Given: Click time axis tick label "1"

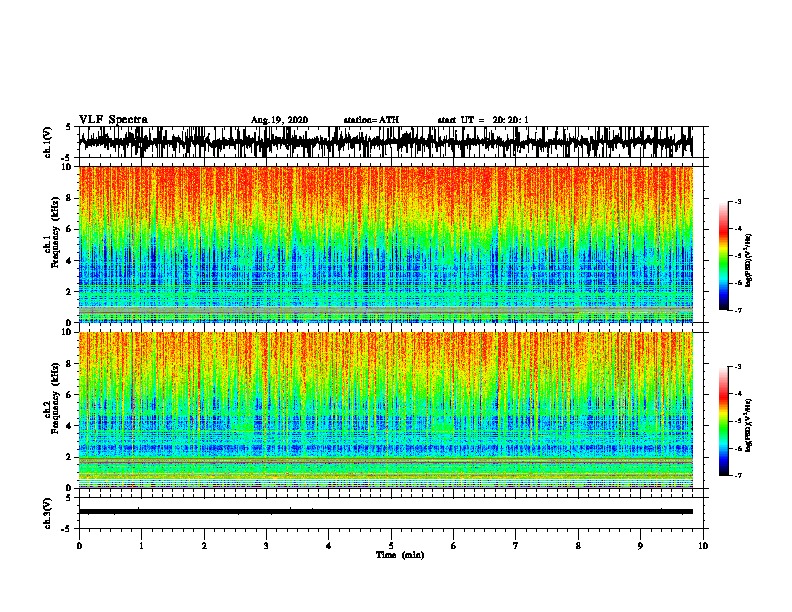Looking at the screenshot, I should tap(141, 546).
